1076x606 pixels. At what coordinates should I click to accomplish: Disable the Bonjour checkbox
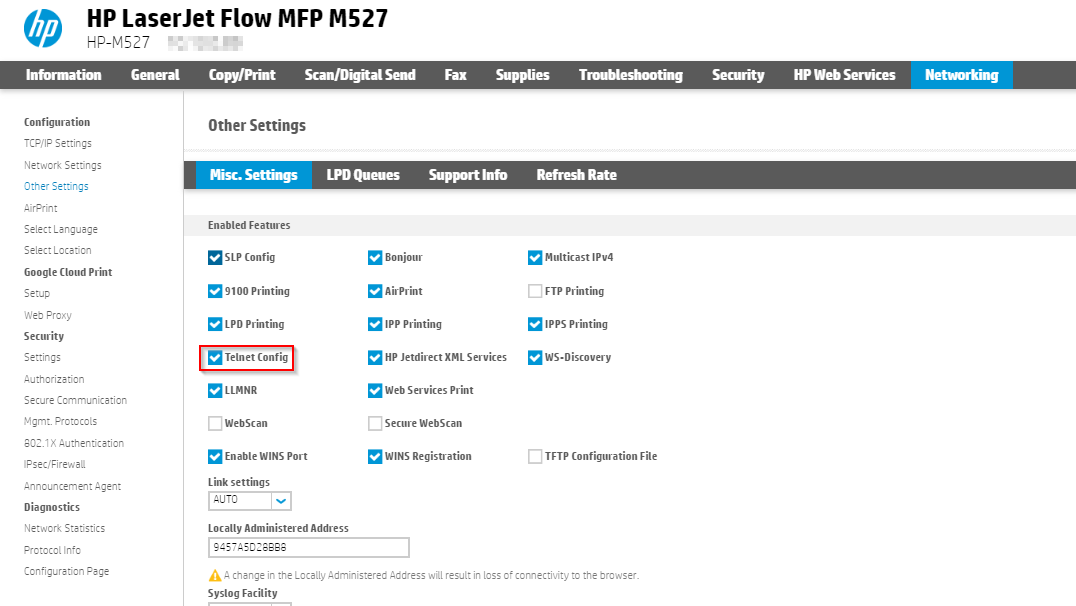click(375, 258)
